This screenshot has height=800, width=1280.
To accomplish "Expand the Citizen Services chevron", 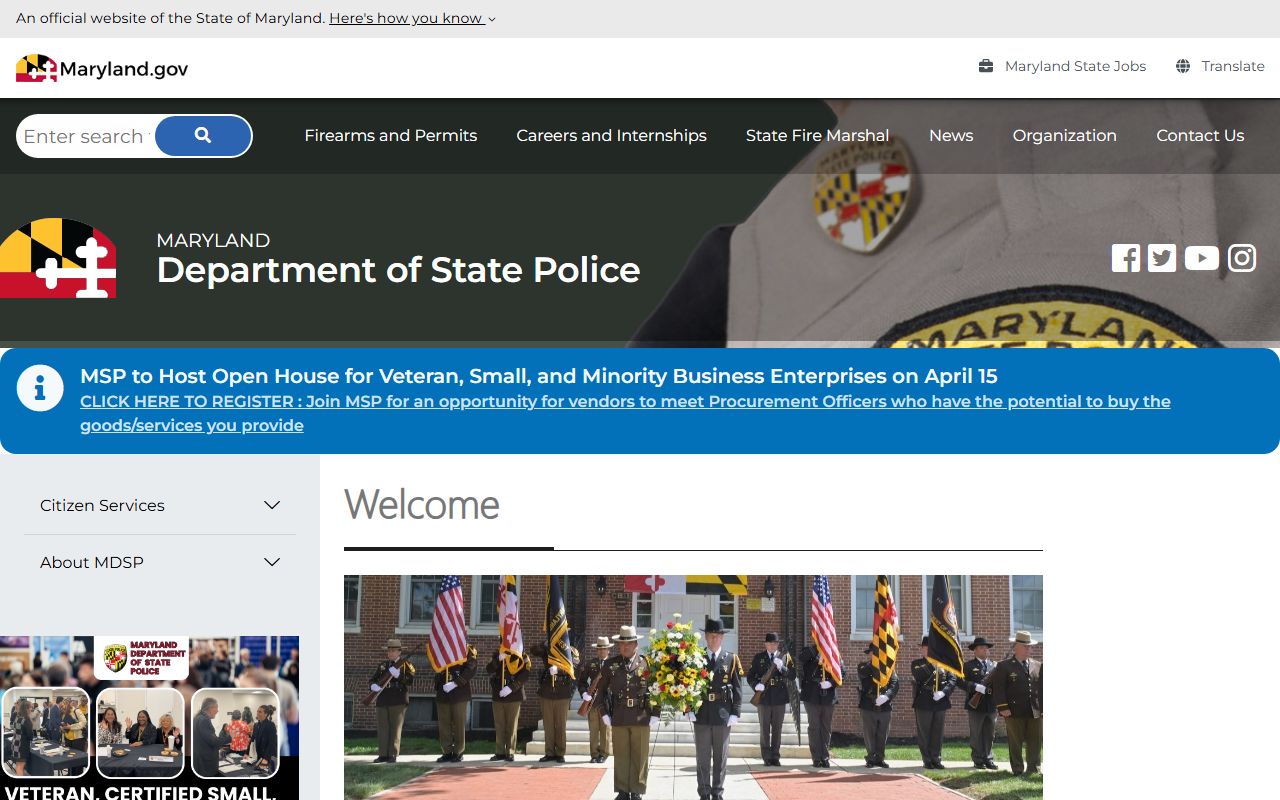I will click(x=272, y=505).
